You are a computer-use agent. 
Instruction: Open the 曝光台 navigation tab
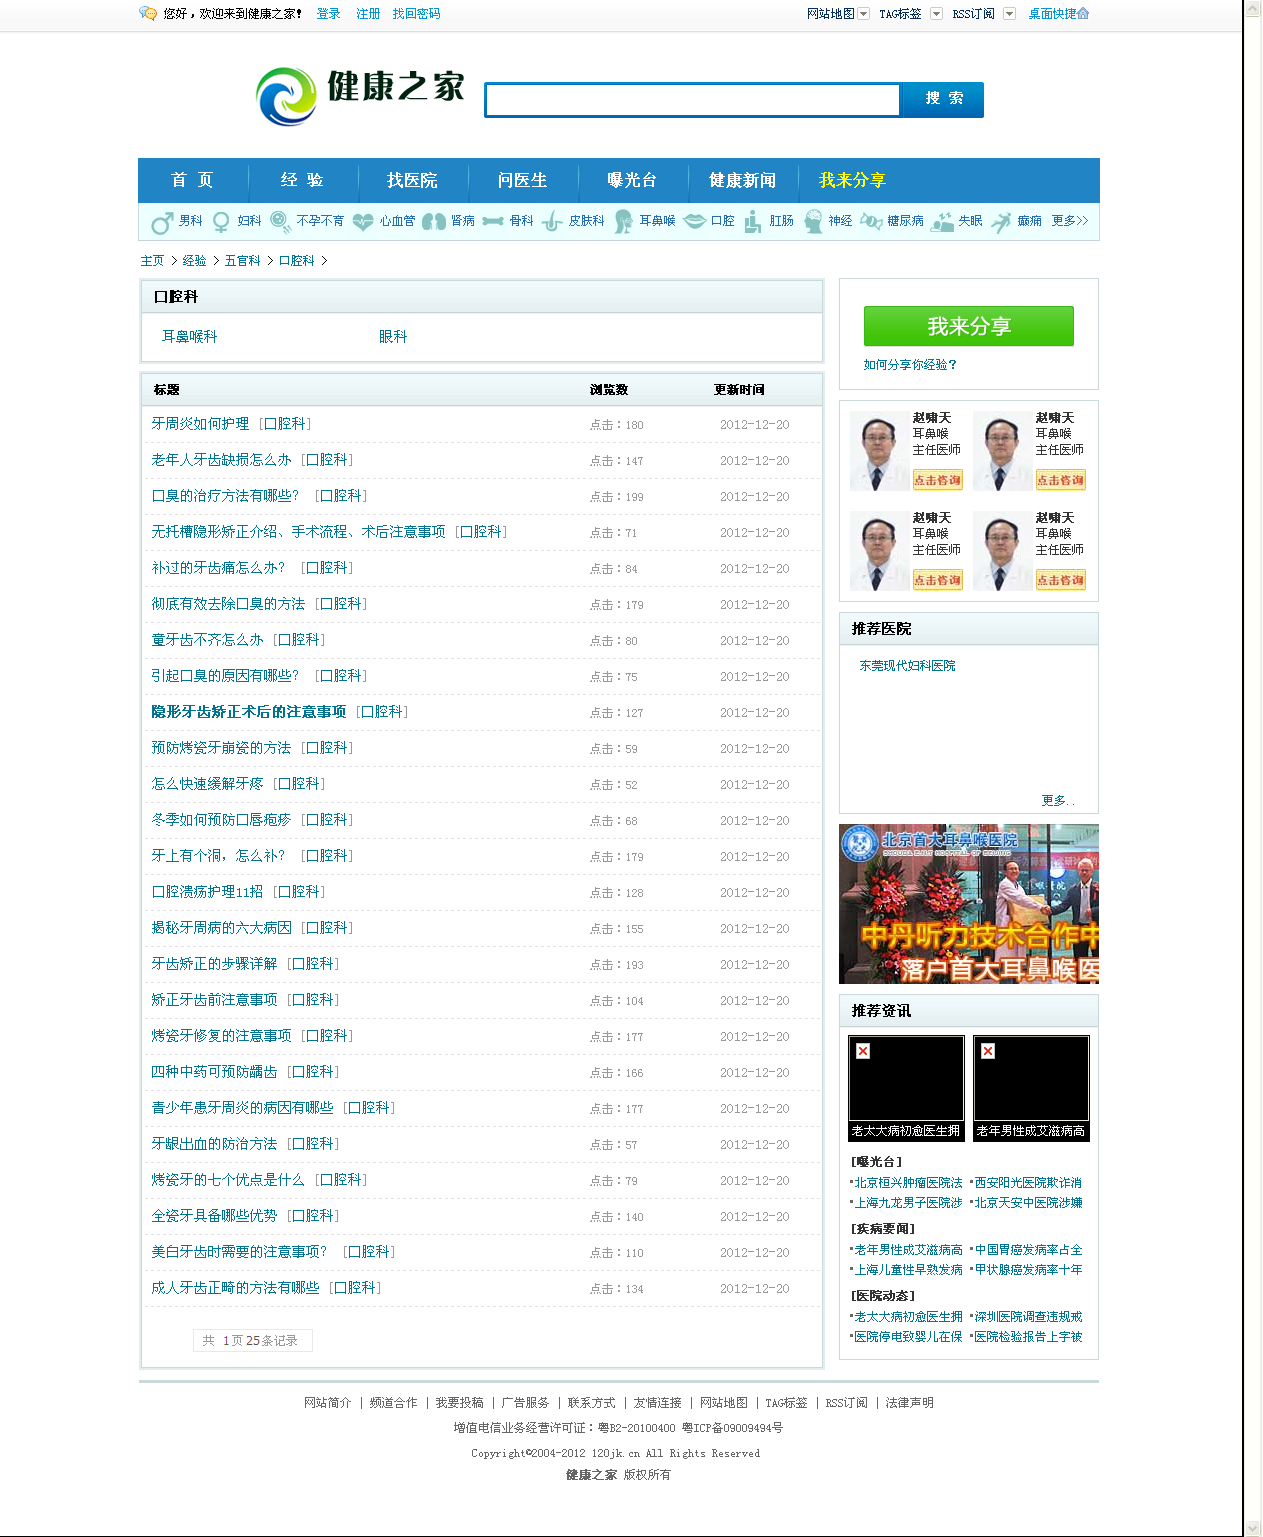click(x=632, y=180)
